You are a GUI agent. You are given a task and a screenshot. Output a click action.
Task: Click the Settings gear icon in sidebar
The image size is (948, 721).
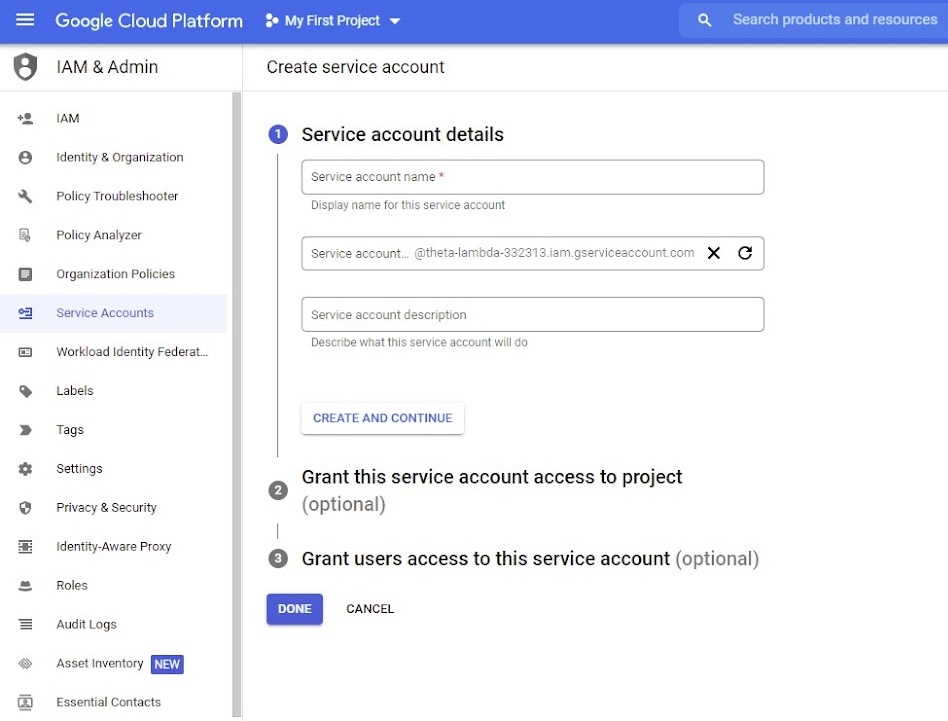click(25, 468)
